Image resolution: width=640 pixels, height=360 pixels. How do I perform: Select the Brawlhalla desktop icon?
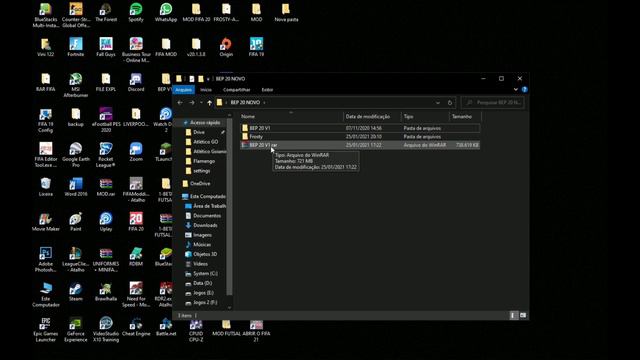[106, 291]
